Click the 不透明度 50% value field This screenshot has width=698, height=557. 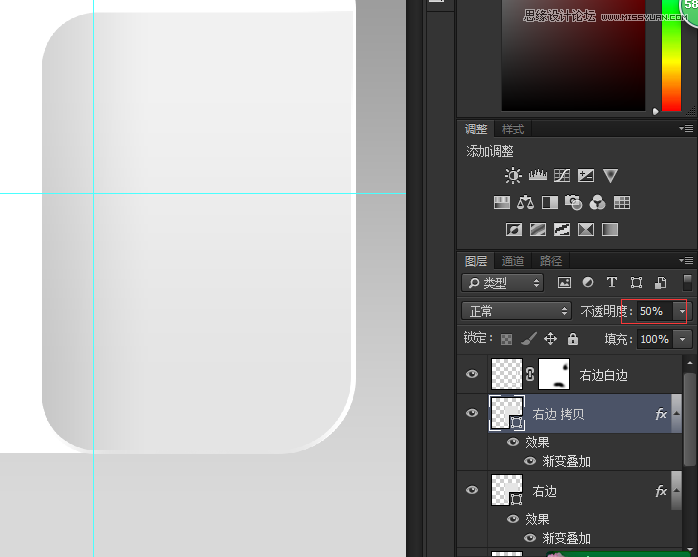coord(655,311)
